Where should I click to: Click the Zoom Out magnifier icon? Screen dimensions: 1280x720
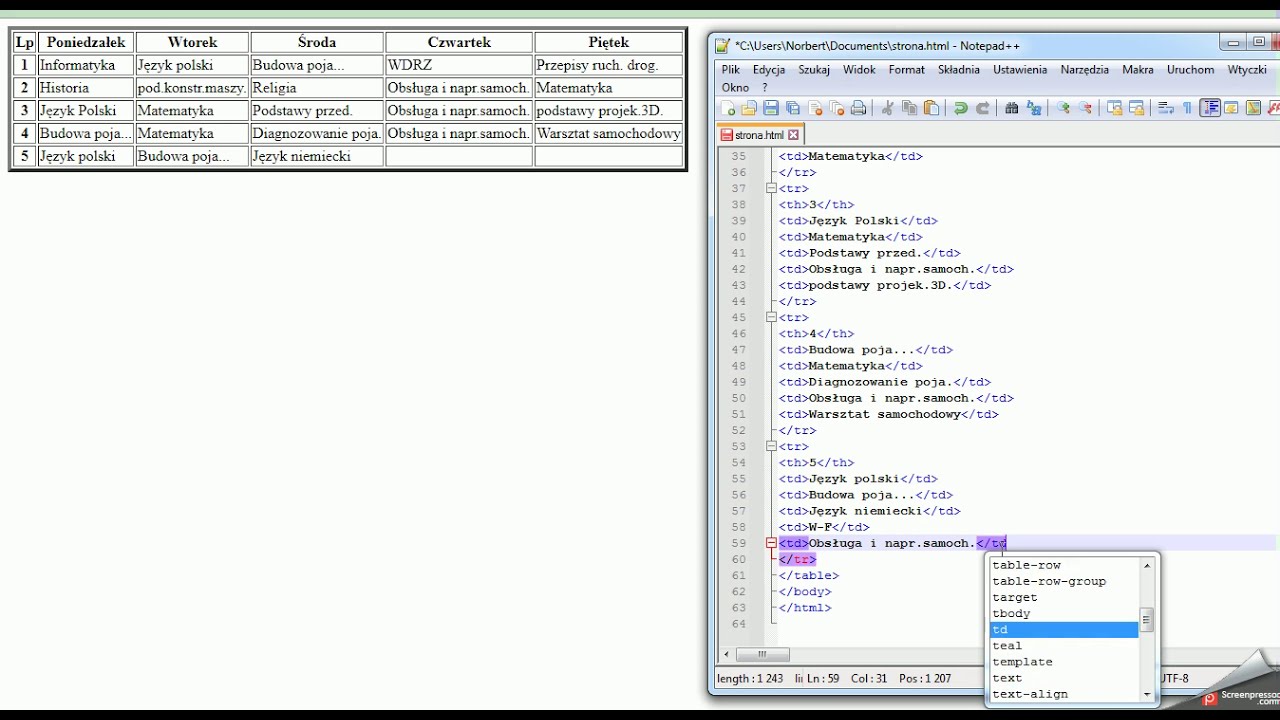pos(1085,108)
